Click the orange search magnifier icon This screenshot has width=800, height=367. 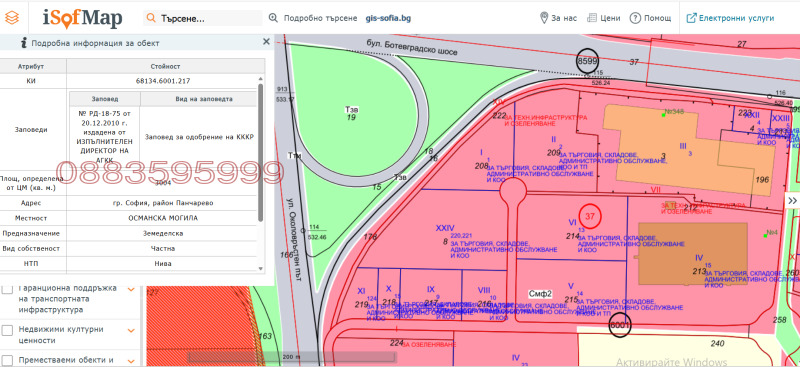point(151,18)
